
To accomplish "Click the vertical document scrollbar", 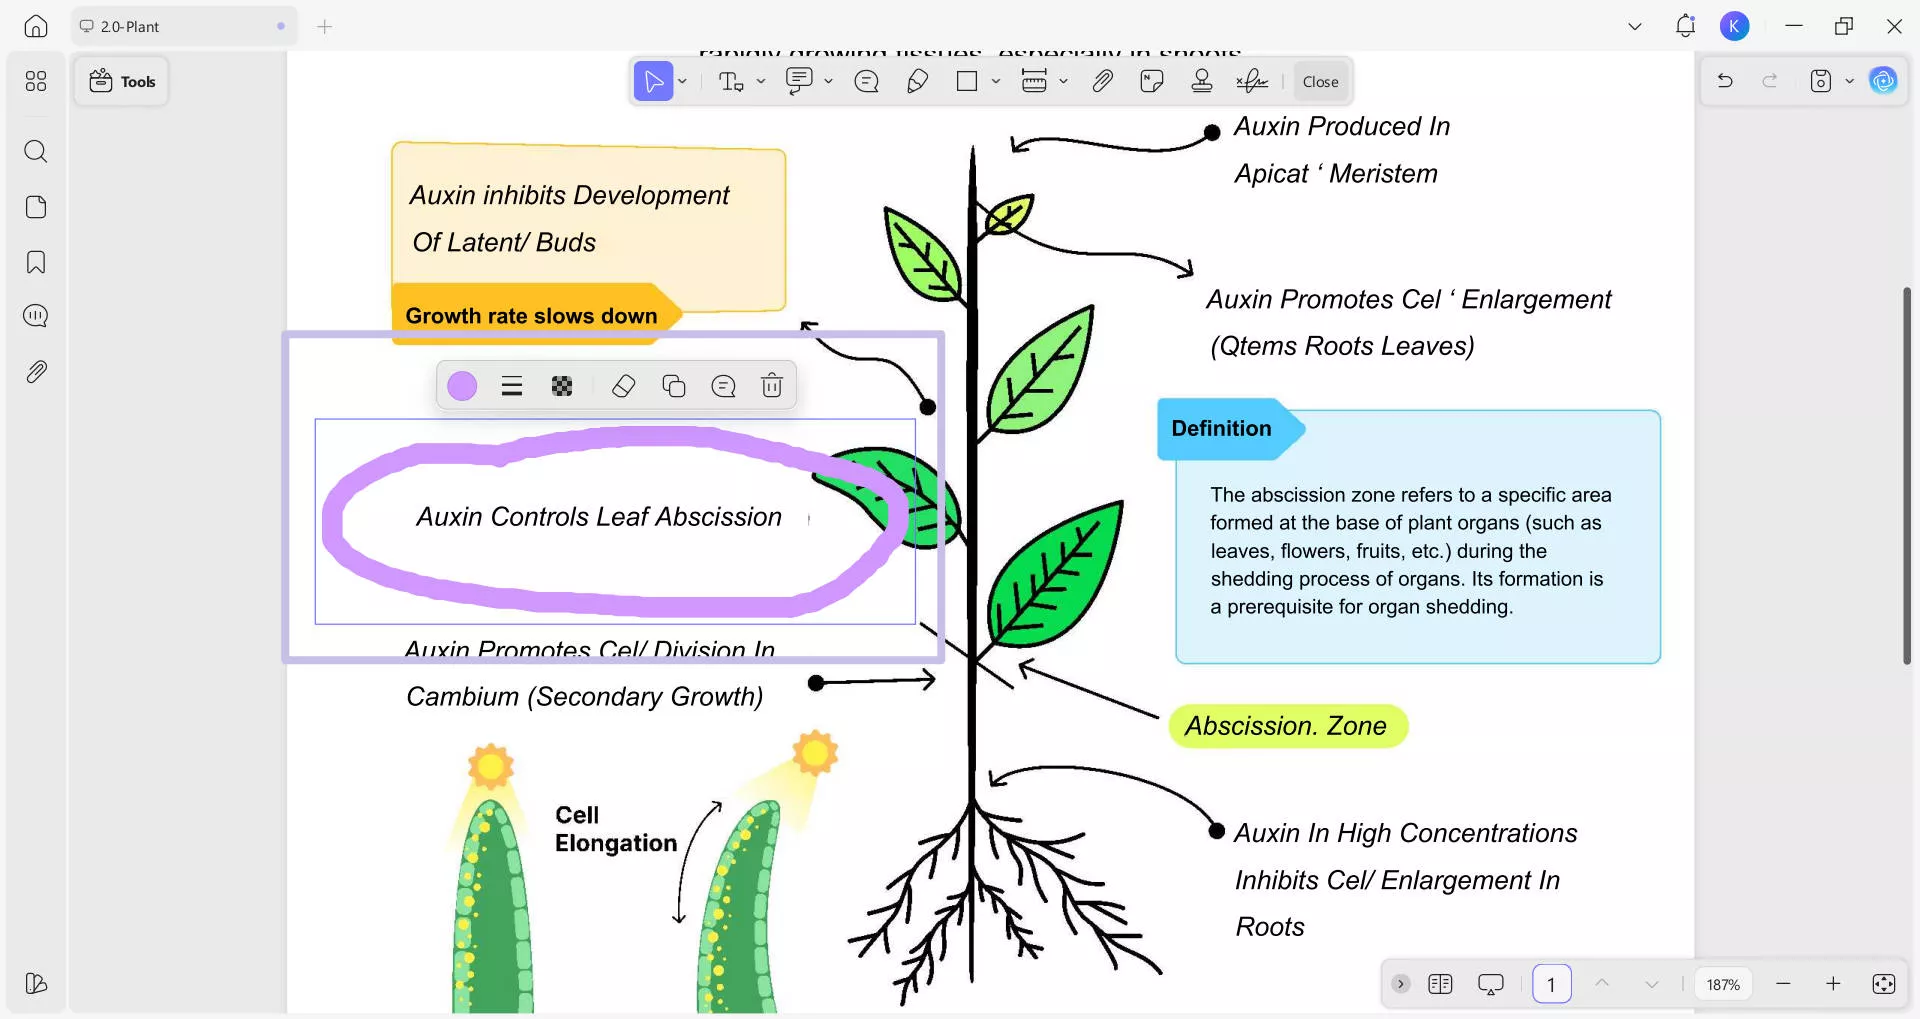I will coord(1907,475).
